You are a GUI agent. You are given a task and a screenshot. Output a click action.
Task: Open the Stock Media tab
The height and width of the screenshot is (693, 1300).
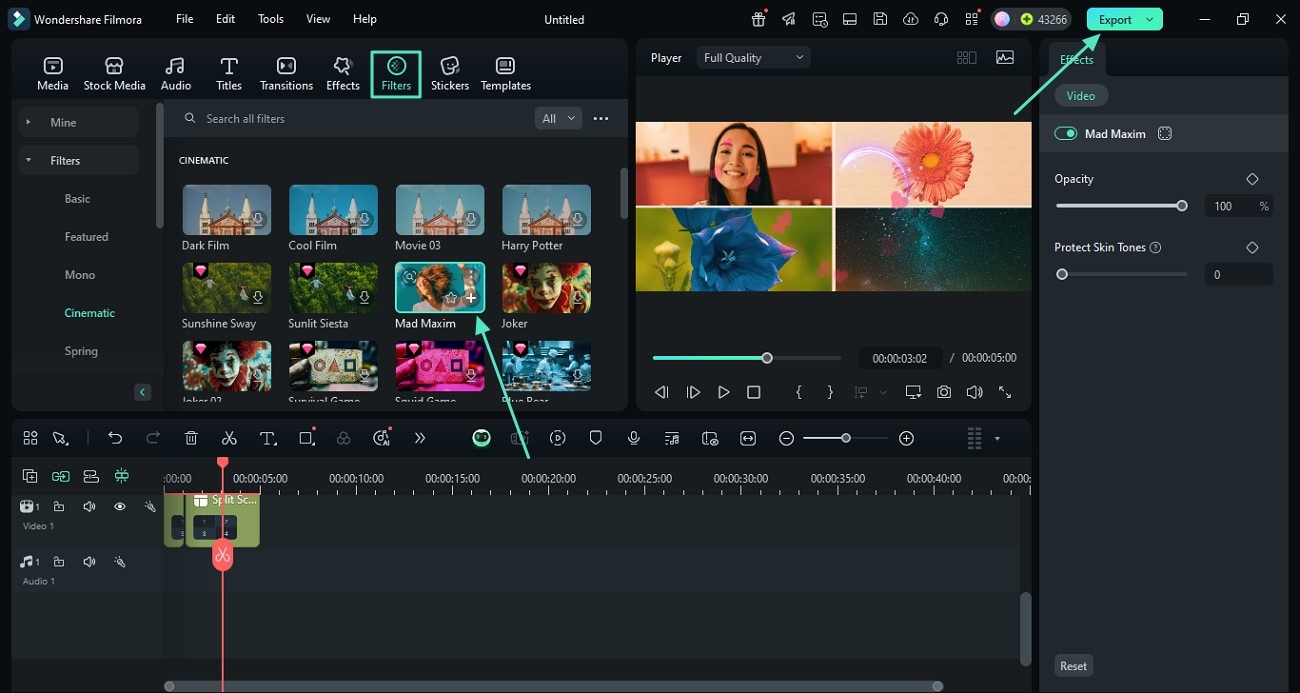click(114, 74)
